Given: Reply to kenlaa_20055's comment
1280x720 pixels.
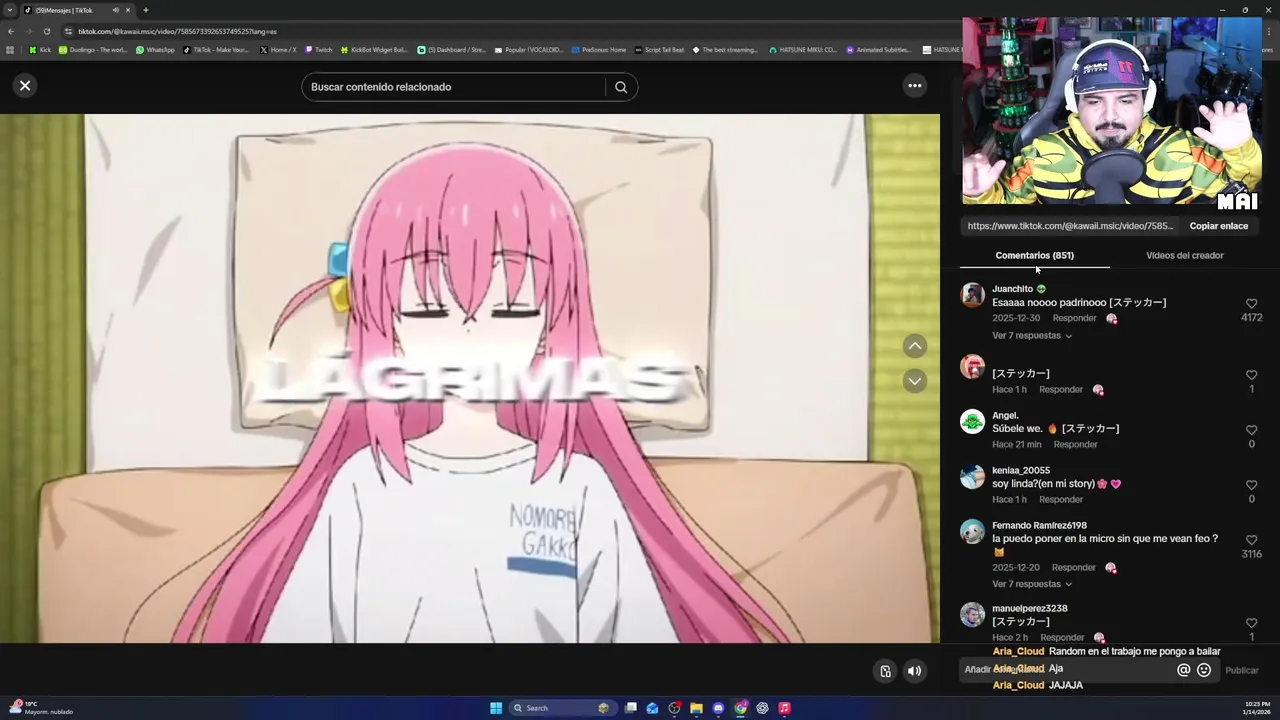Looking at the screenshot, I should tap(1060, 499).
